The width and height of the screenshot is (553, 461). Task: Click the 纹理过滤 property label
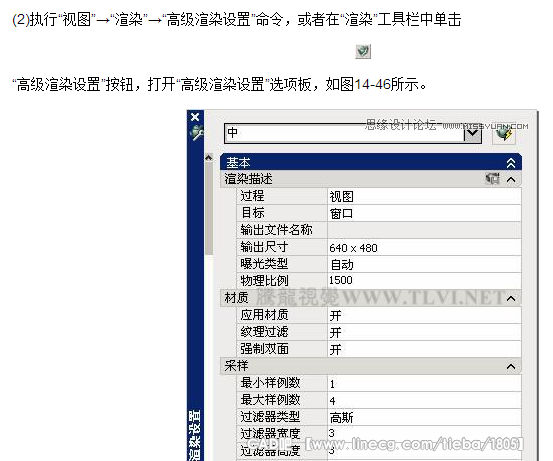tap(264, 332)
